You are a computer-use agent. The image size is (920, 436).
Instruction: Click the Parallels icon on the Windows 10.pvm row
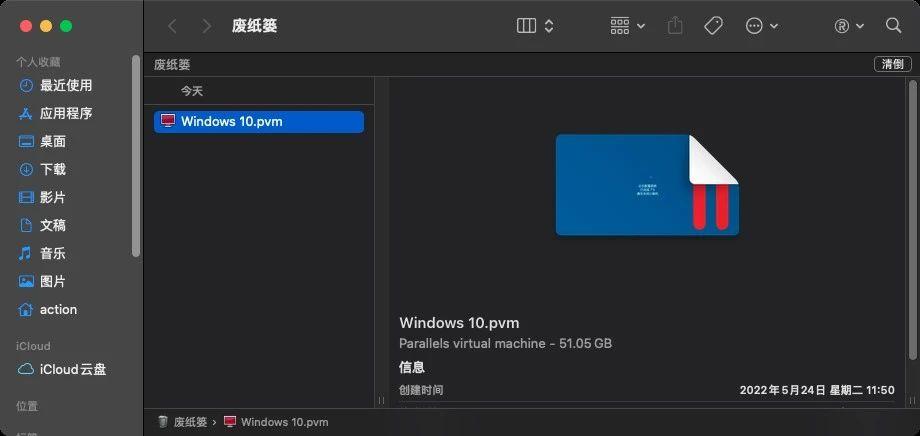[168, 121]
